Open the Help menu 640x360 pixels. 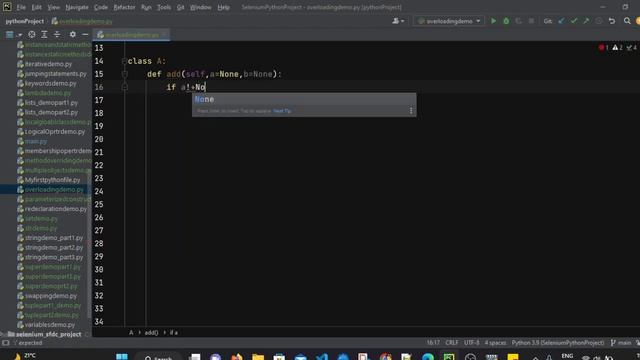pos(223,7)
